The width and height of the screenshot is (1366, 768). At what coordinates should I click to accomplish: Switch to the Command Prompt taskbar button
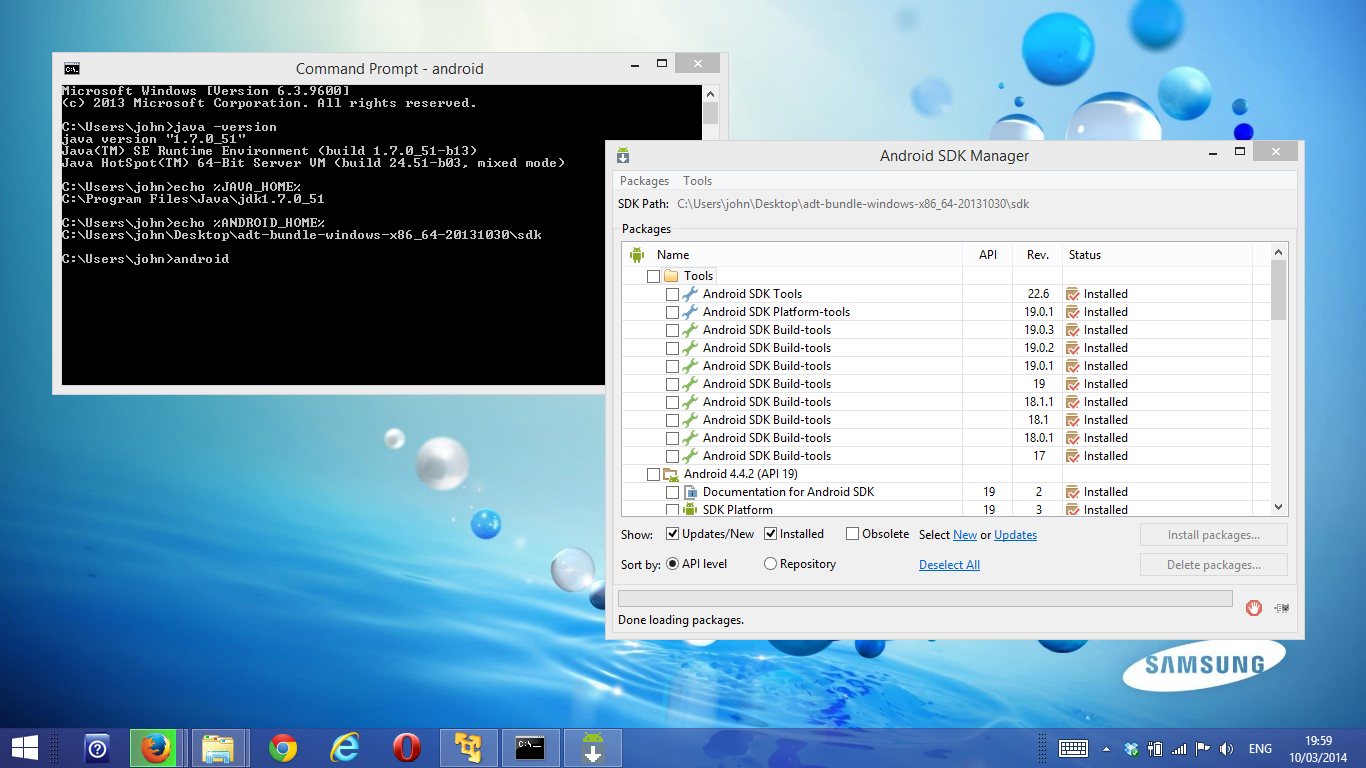pos(530,748)
